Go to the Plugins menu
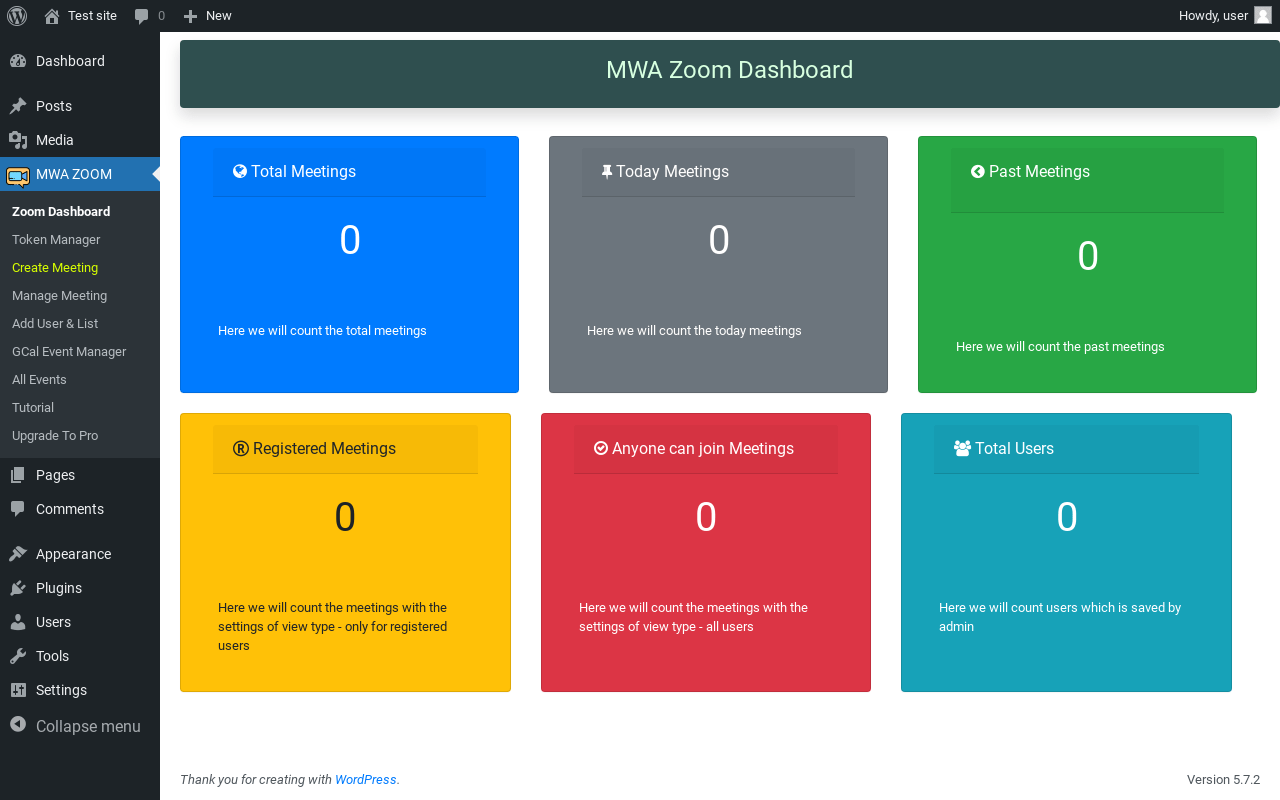This screenshot has width=1280, height=800. [80, 588]
